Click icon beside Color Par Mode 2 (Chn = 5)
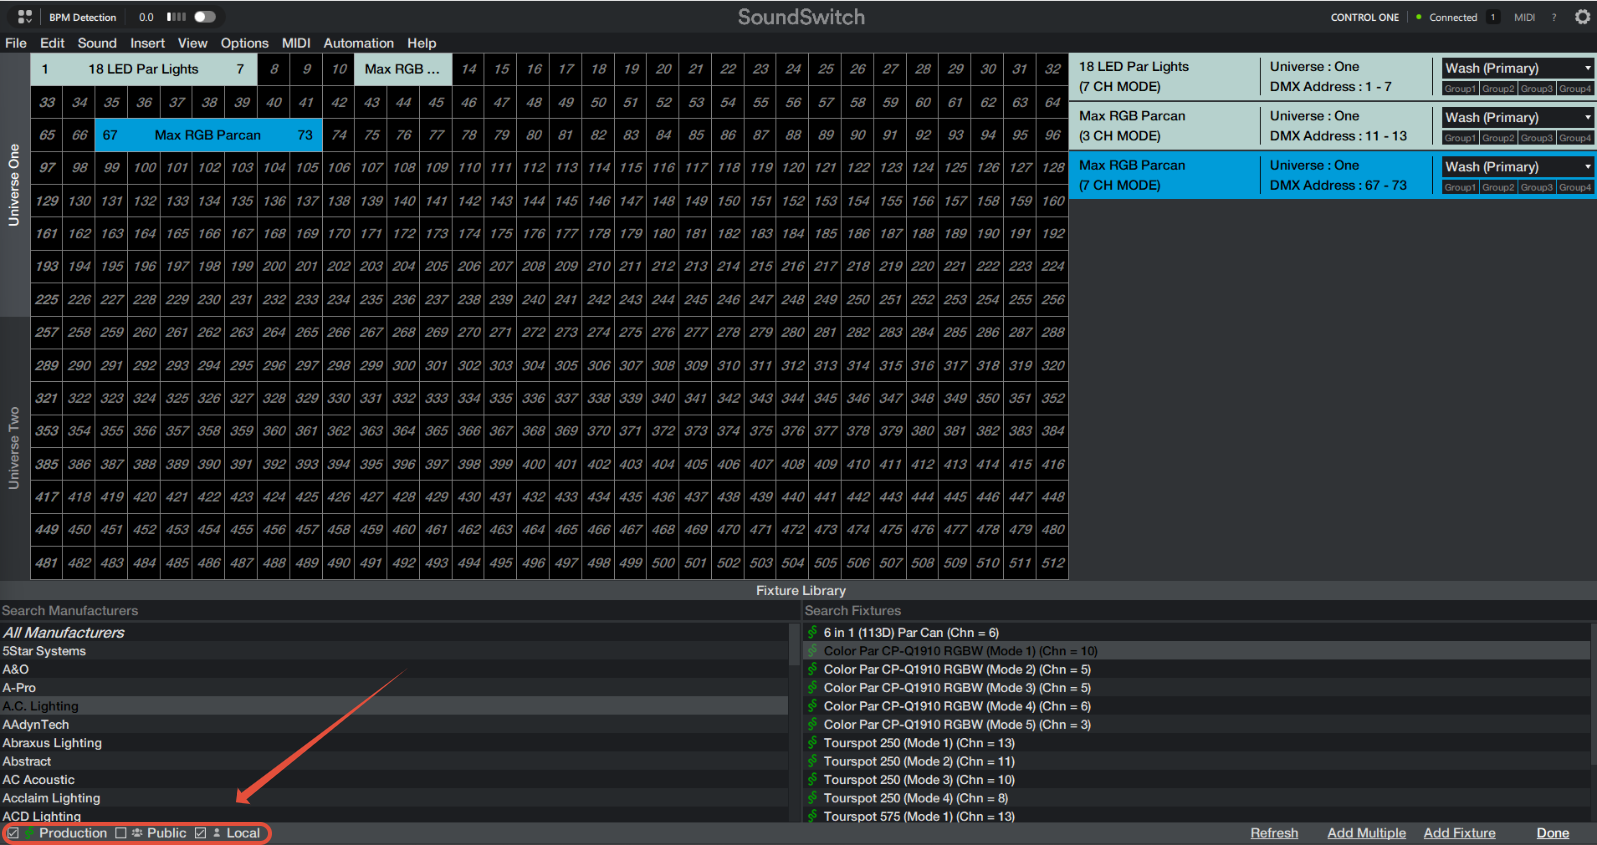The height and width of the screenshot is (845, 1597). point(813,669)
